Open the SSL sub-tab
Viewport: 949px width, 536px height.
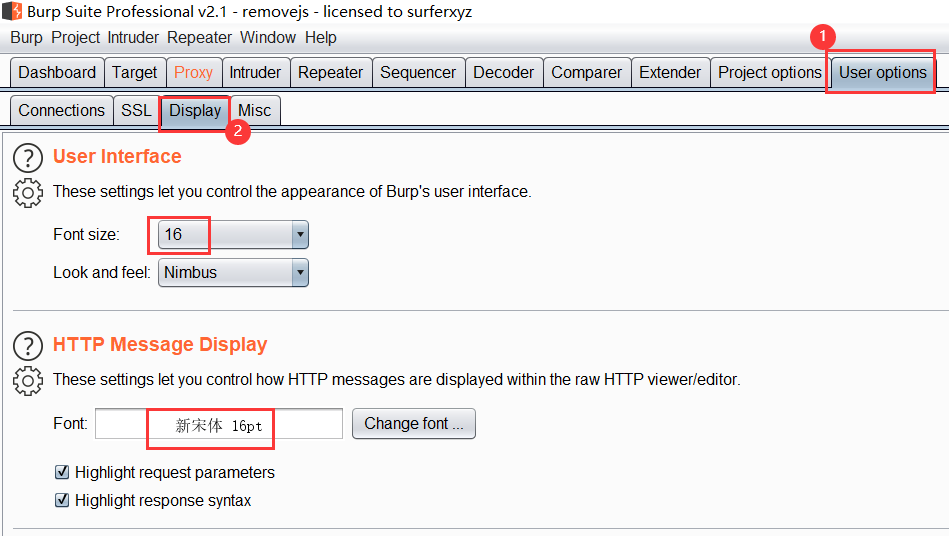[x=136, y=111]
